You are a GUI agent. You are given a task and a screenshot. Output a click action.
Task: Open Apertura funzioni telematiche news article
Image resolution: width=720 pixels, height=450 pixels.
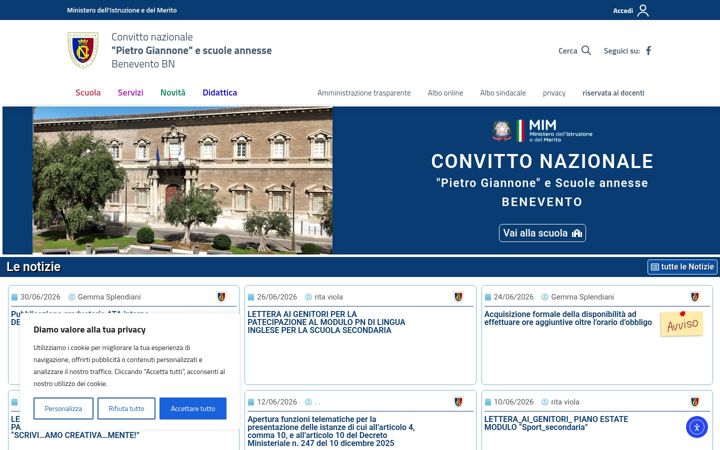coord(331,431)
